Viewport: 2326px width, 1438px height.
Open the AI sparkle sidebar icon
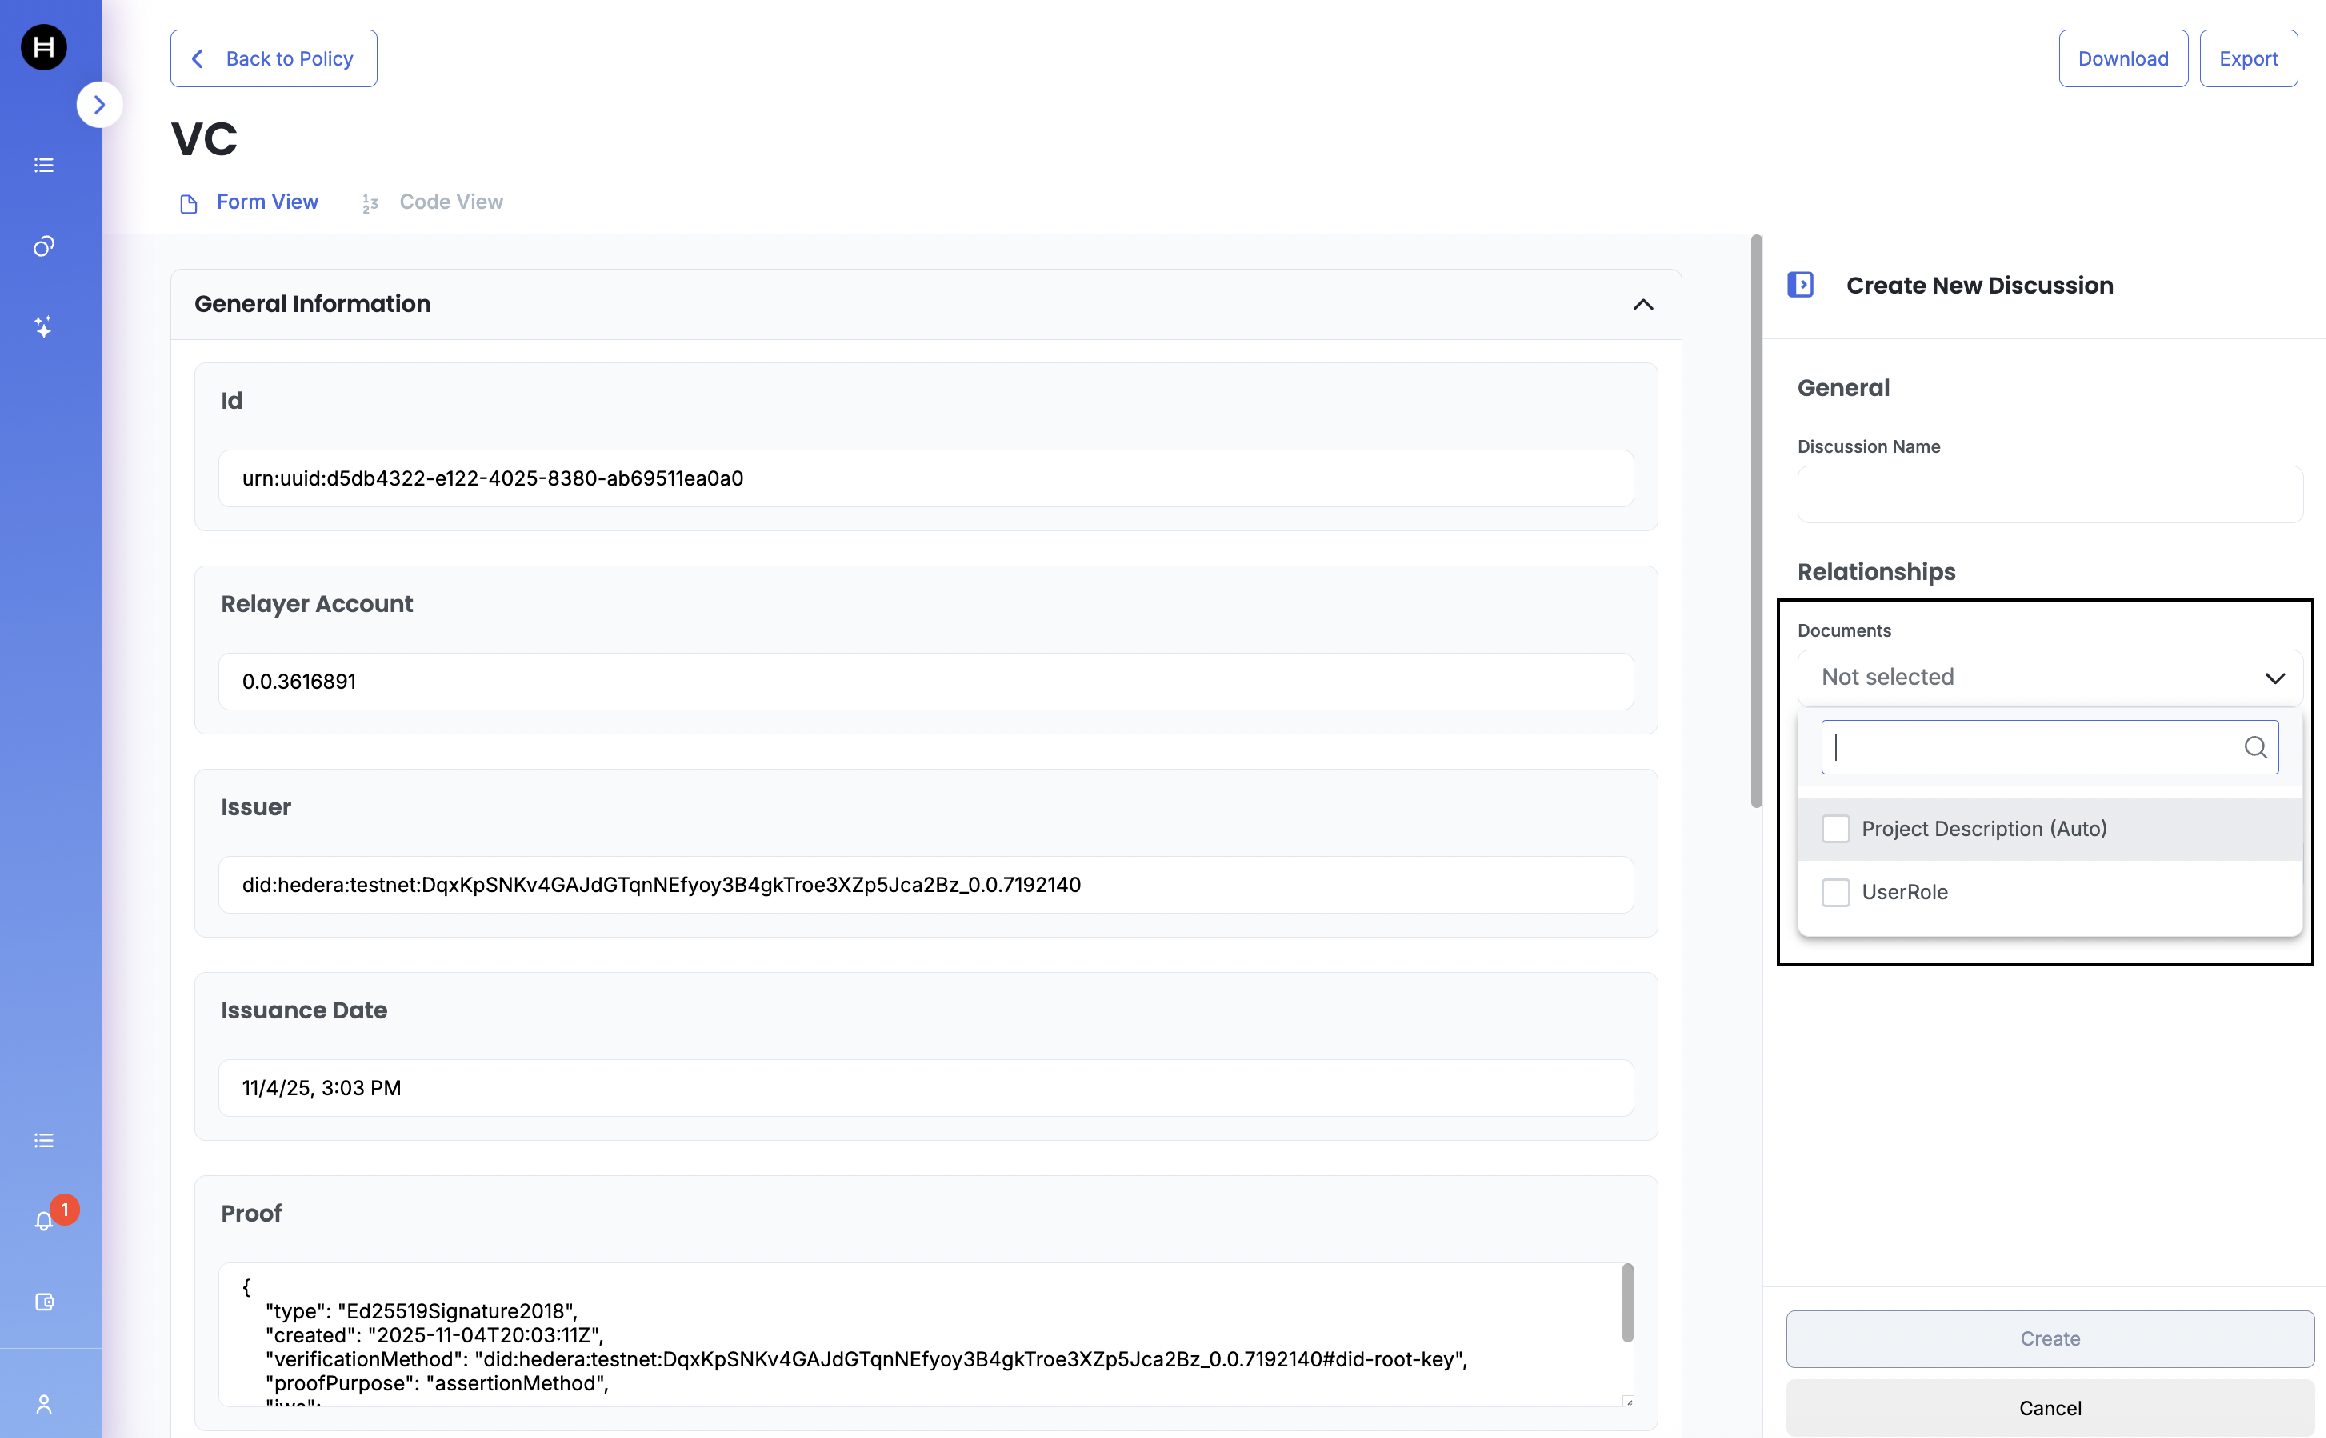[x=44, y=327]
